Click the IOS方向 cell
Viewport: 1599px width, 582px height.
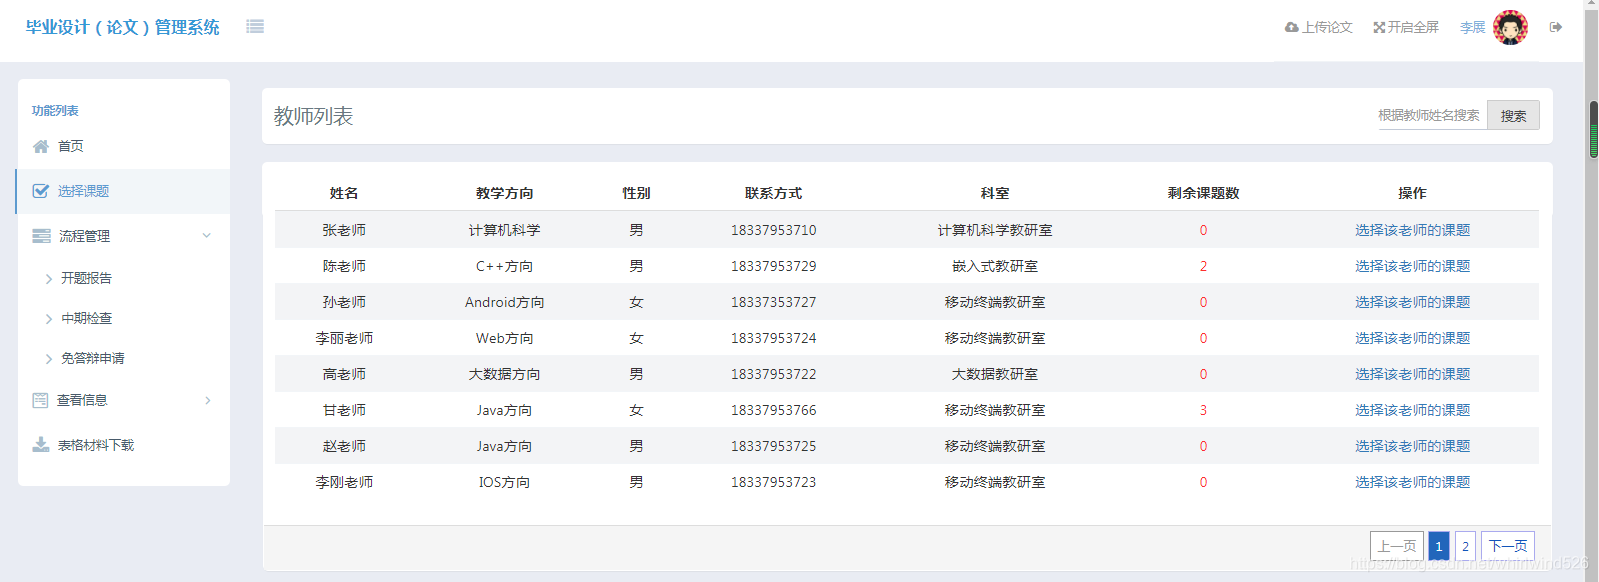[504, 482]
